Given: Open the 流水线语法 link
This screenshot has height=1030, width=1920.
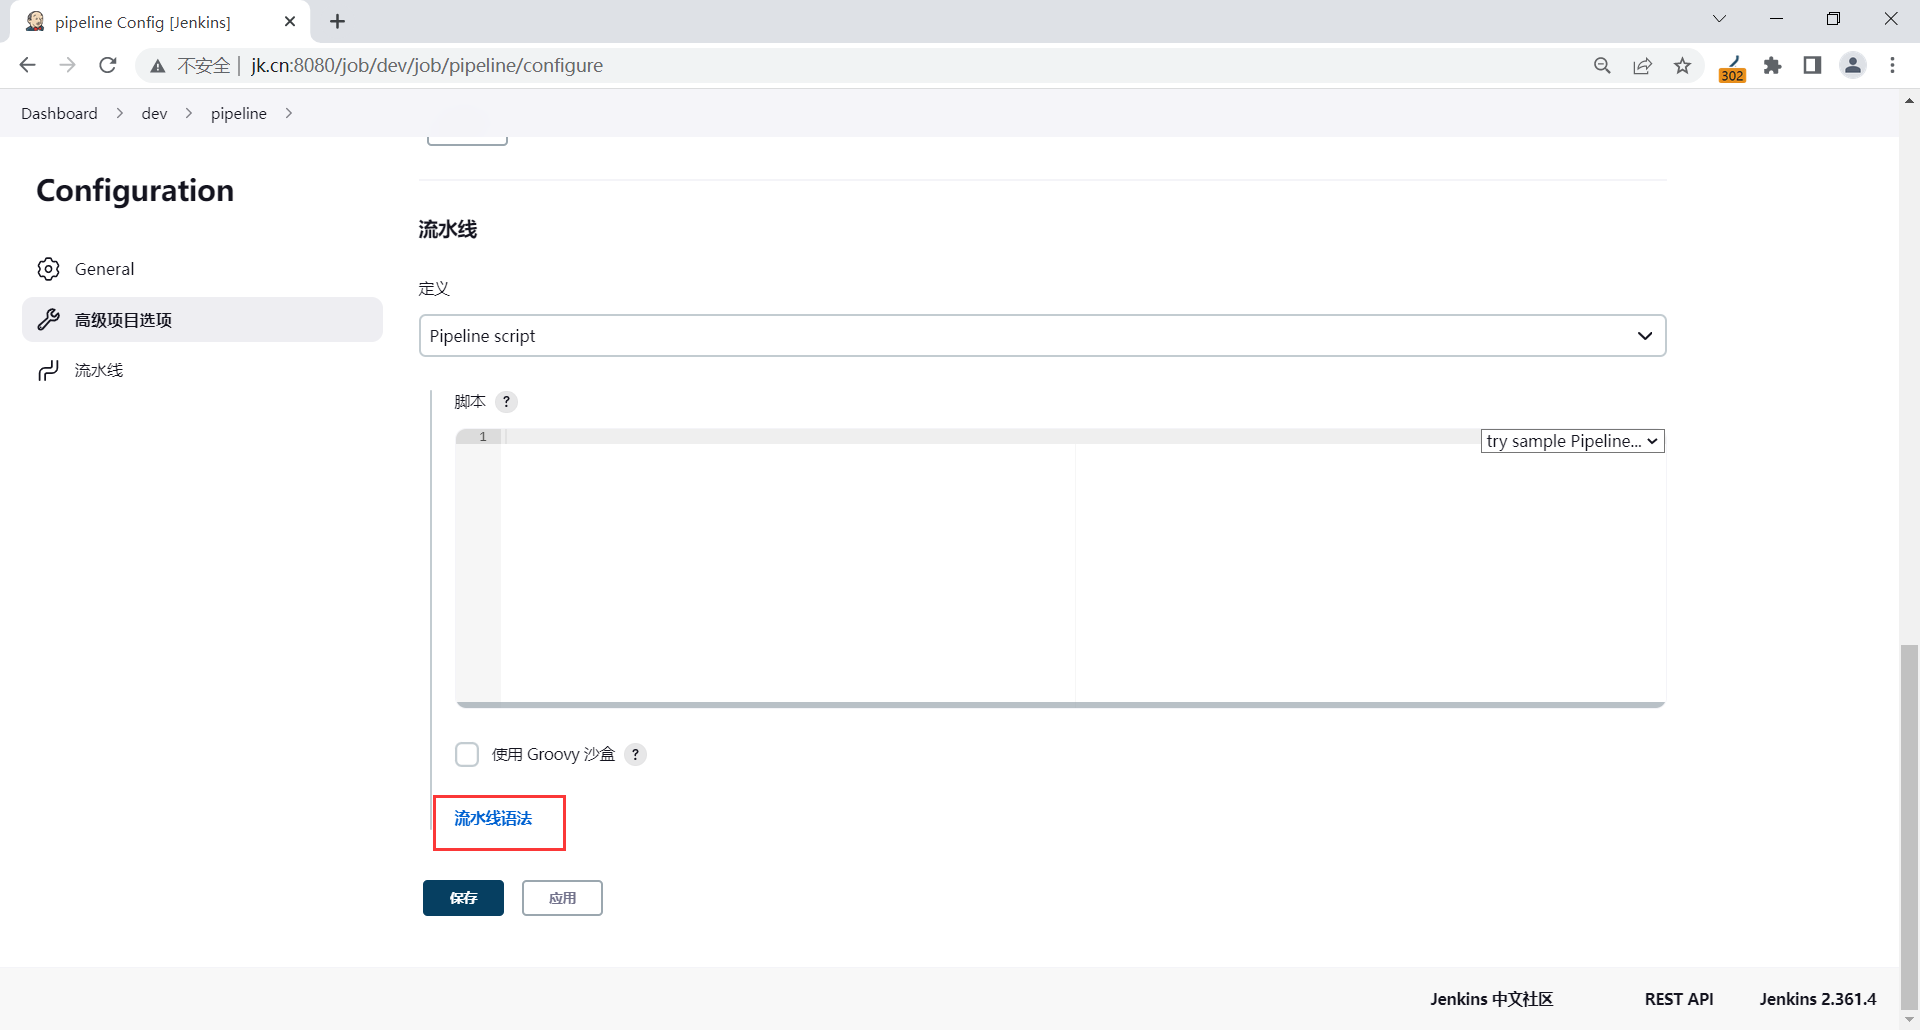Looking at the screenshot, I should (x=493, y=819).
